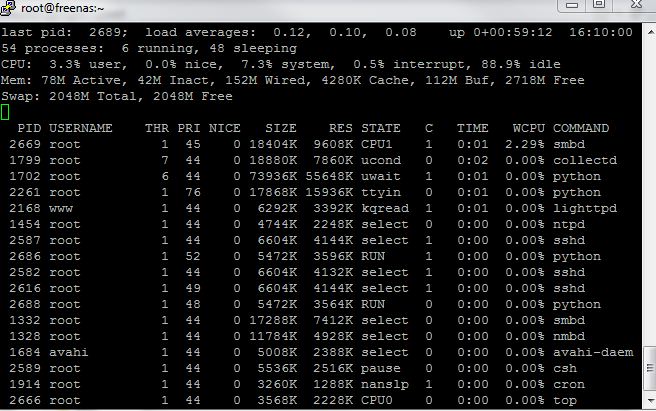Click the scrollbar down arrow

651,401
